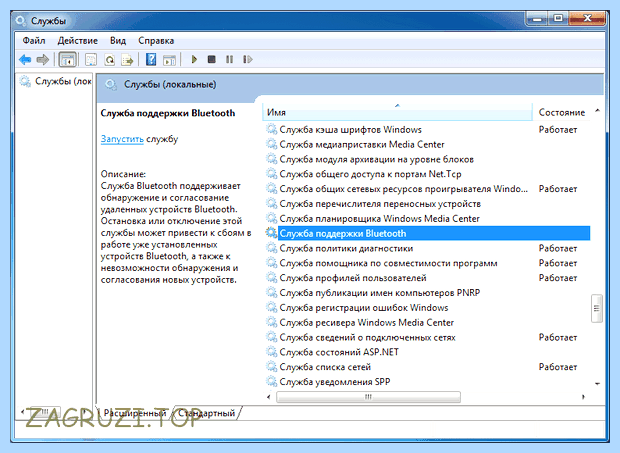Click the horizontal scrollbar thumb of services list
Viewport: 620px width, 453px height.
coord(368,397)
